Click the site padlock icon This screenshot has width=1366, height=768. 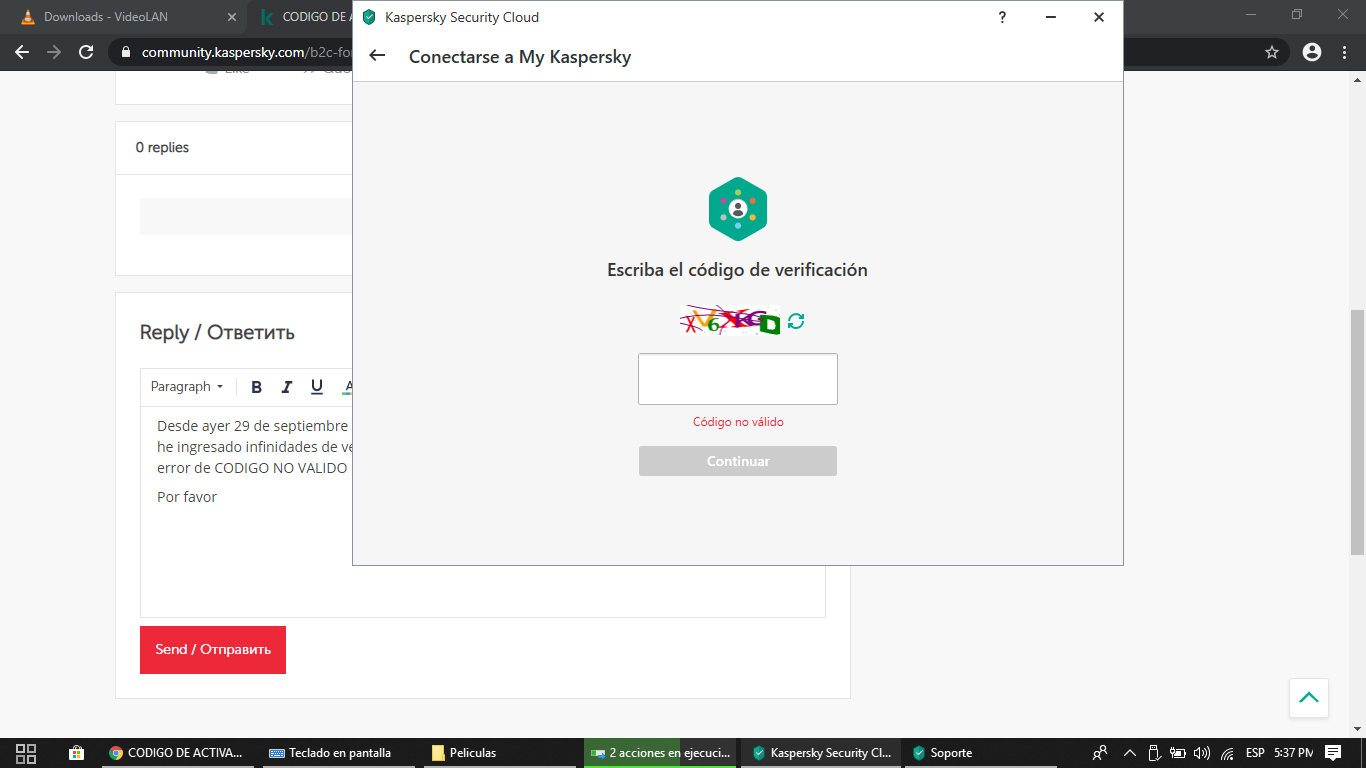[x=126, y=52]
